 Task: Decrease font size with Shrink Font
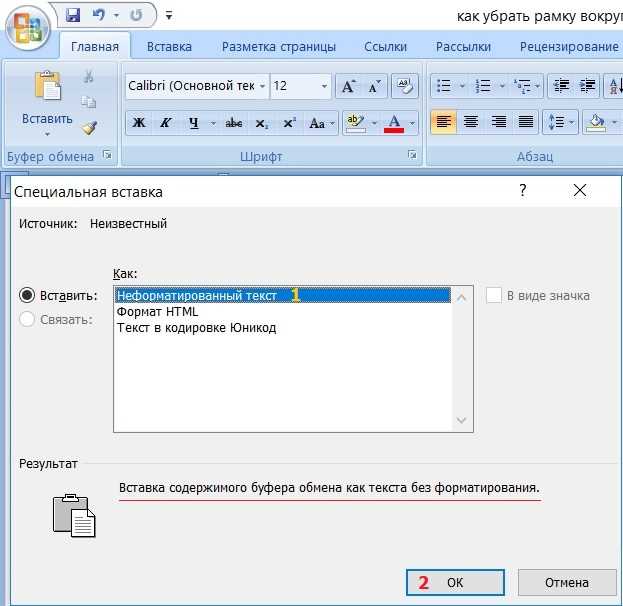pyautogui.click(x=374, y=86)
